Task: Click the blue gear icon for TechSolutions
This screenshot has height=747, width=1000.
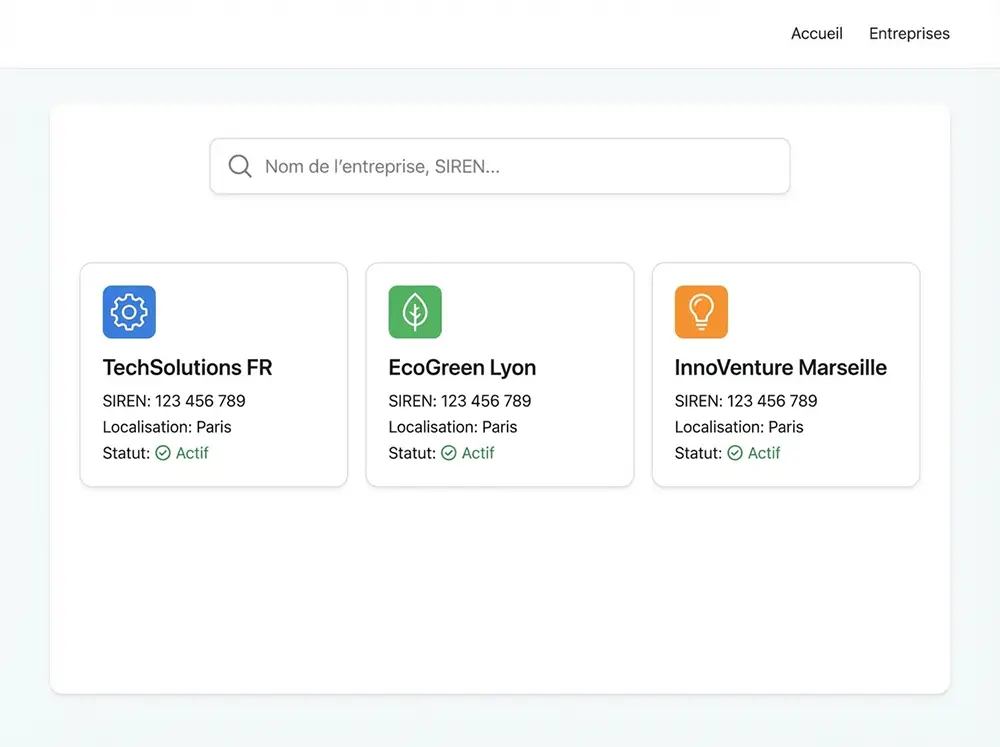Action: click(129, 312)
